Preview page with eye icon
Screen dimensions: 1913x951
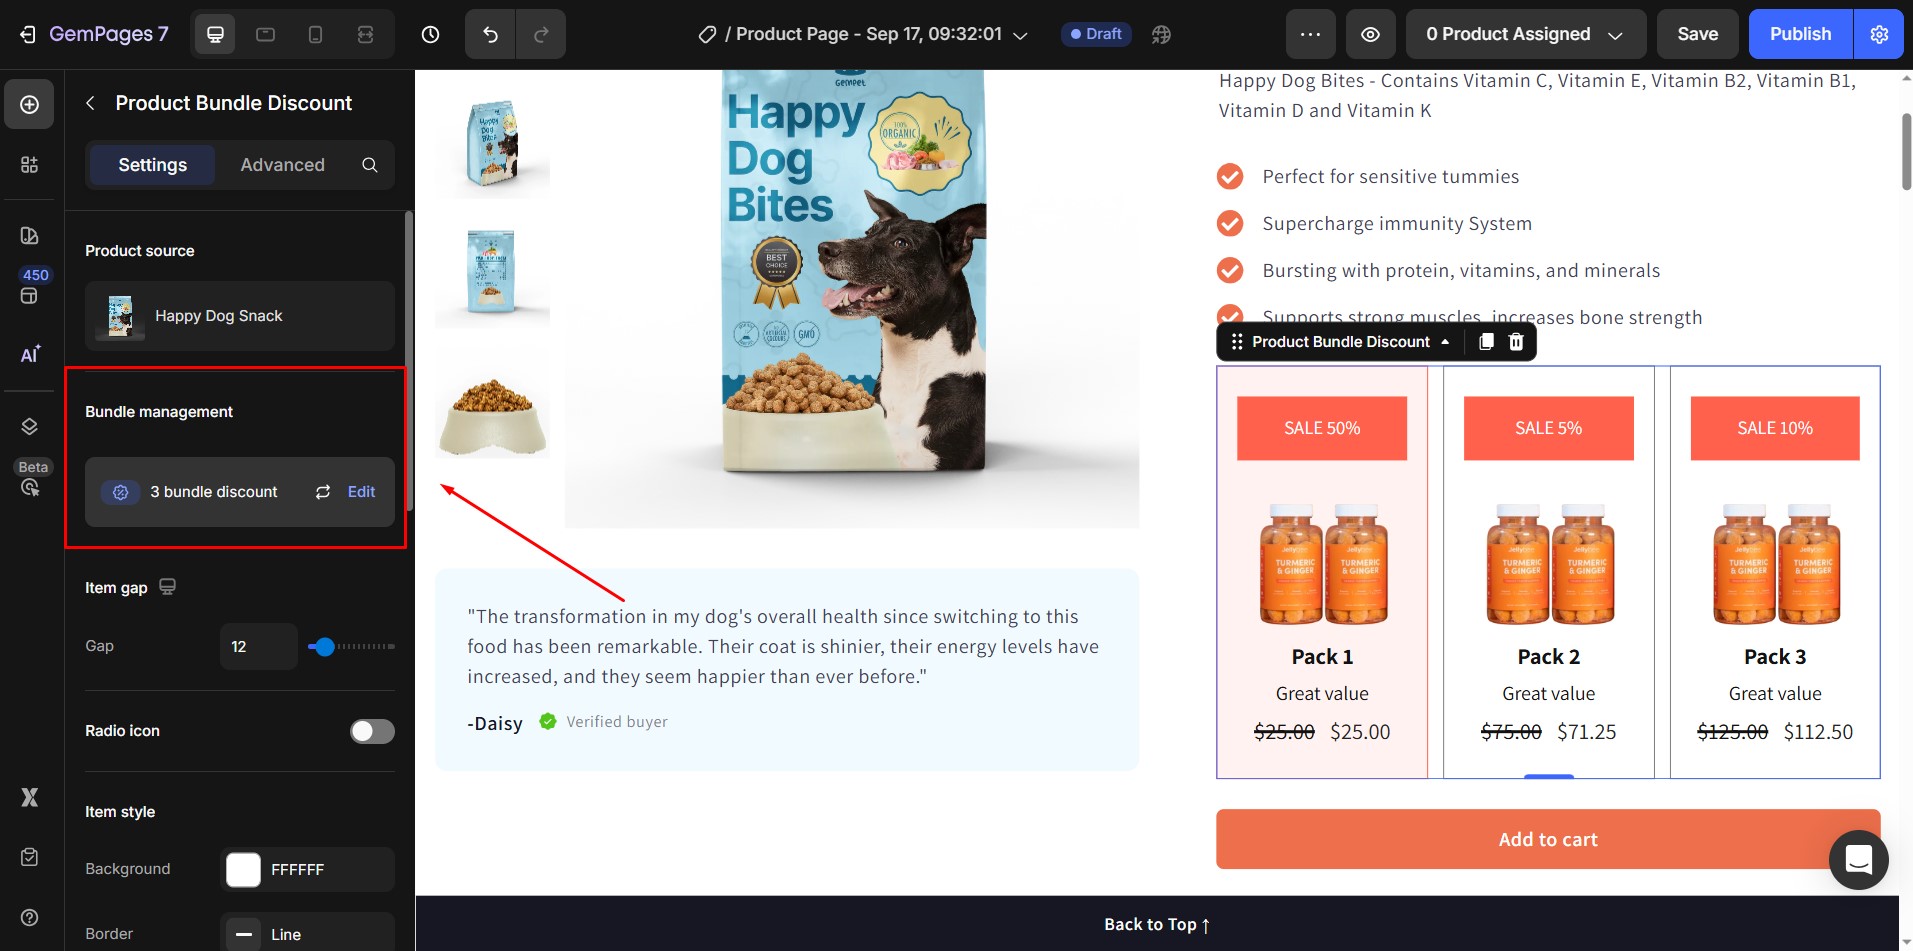pyautogui.click(x=1370, y=34)
